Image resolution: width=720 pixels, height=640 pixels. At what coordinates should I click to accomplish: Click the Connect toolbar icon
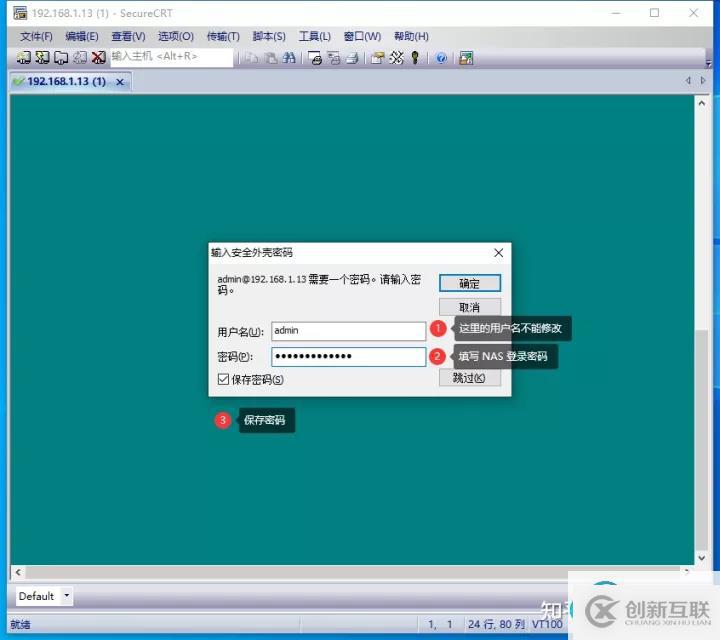click(x=23, y=58)
